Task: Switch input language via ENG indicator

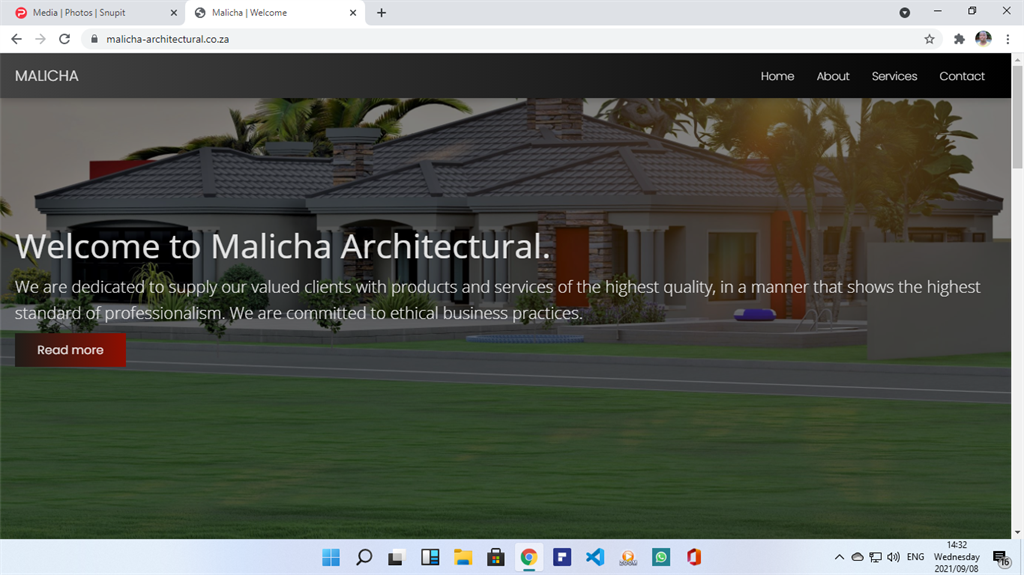Action: click(916, 557)
